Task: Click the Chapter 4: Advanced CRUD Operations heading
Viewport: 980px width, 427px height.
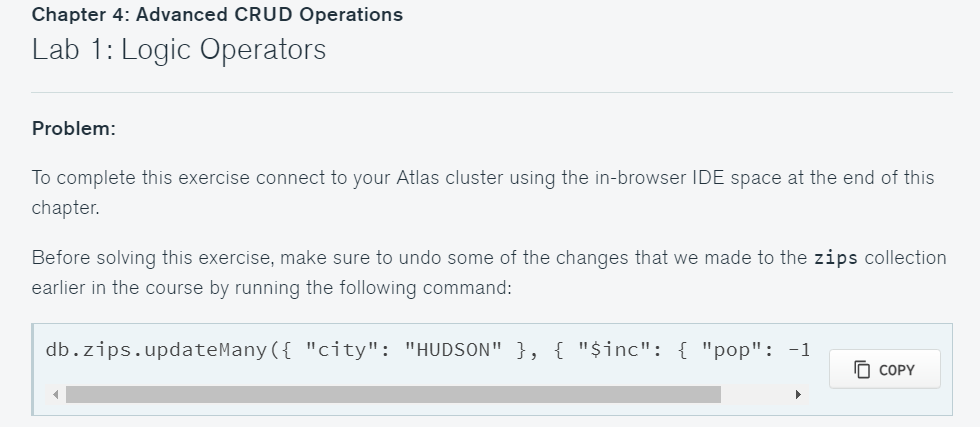Action: coord(217,15)
